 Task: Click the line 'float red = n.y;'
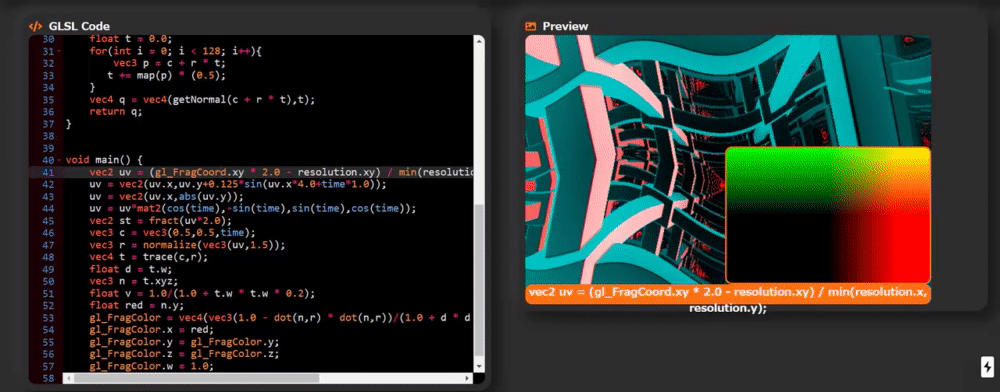(137, 305)
